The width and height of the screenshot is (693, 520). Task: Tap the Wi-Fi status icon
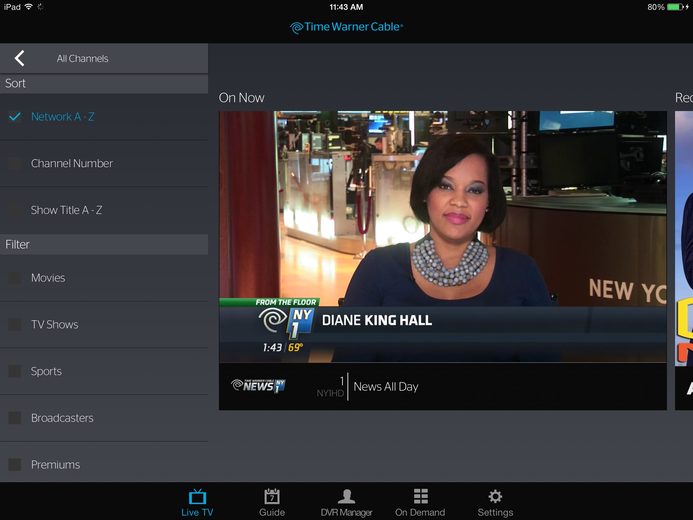point(29,7)
